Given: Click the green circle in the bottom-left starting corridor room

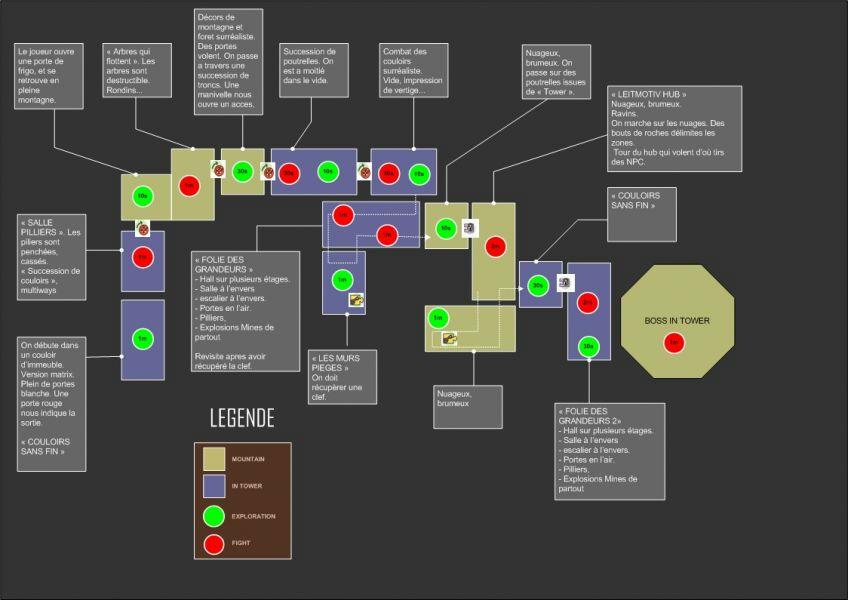Looking at the screenshot, I should tap(142, 339).
